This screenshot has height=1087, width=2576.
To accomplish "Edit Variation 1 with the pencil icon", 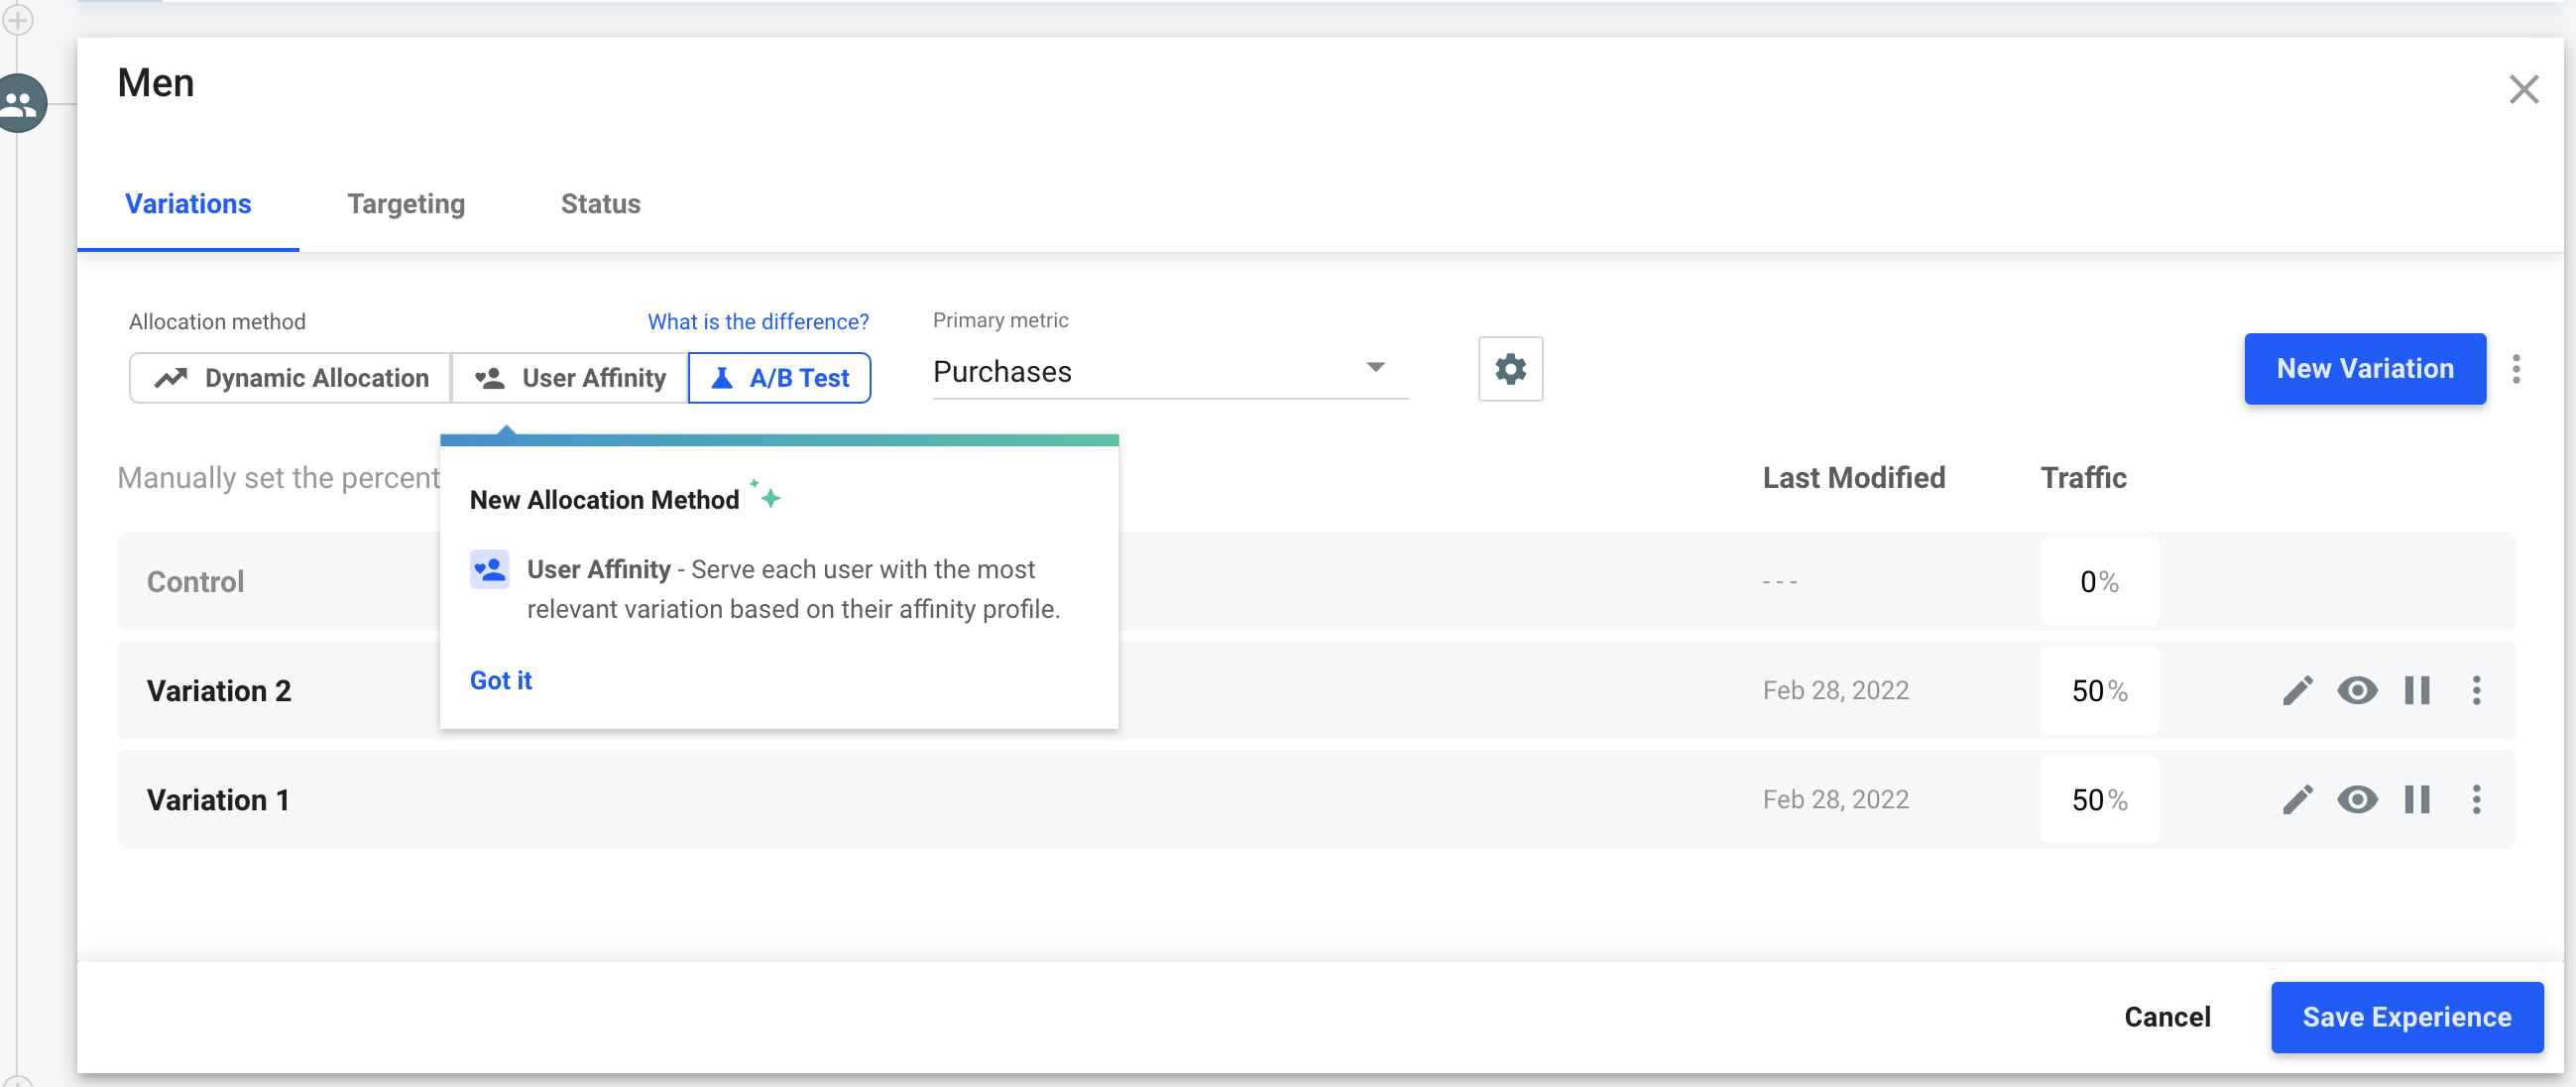I will pyautogui.click(x=2297, y=799).
